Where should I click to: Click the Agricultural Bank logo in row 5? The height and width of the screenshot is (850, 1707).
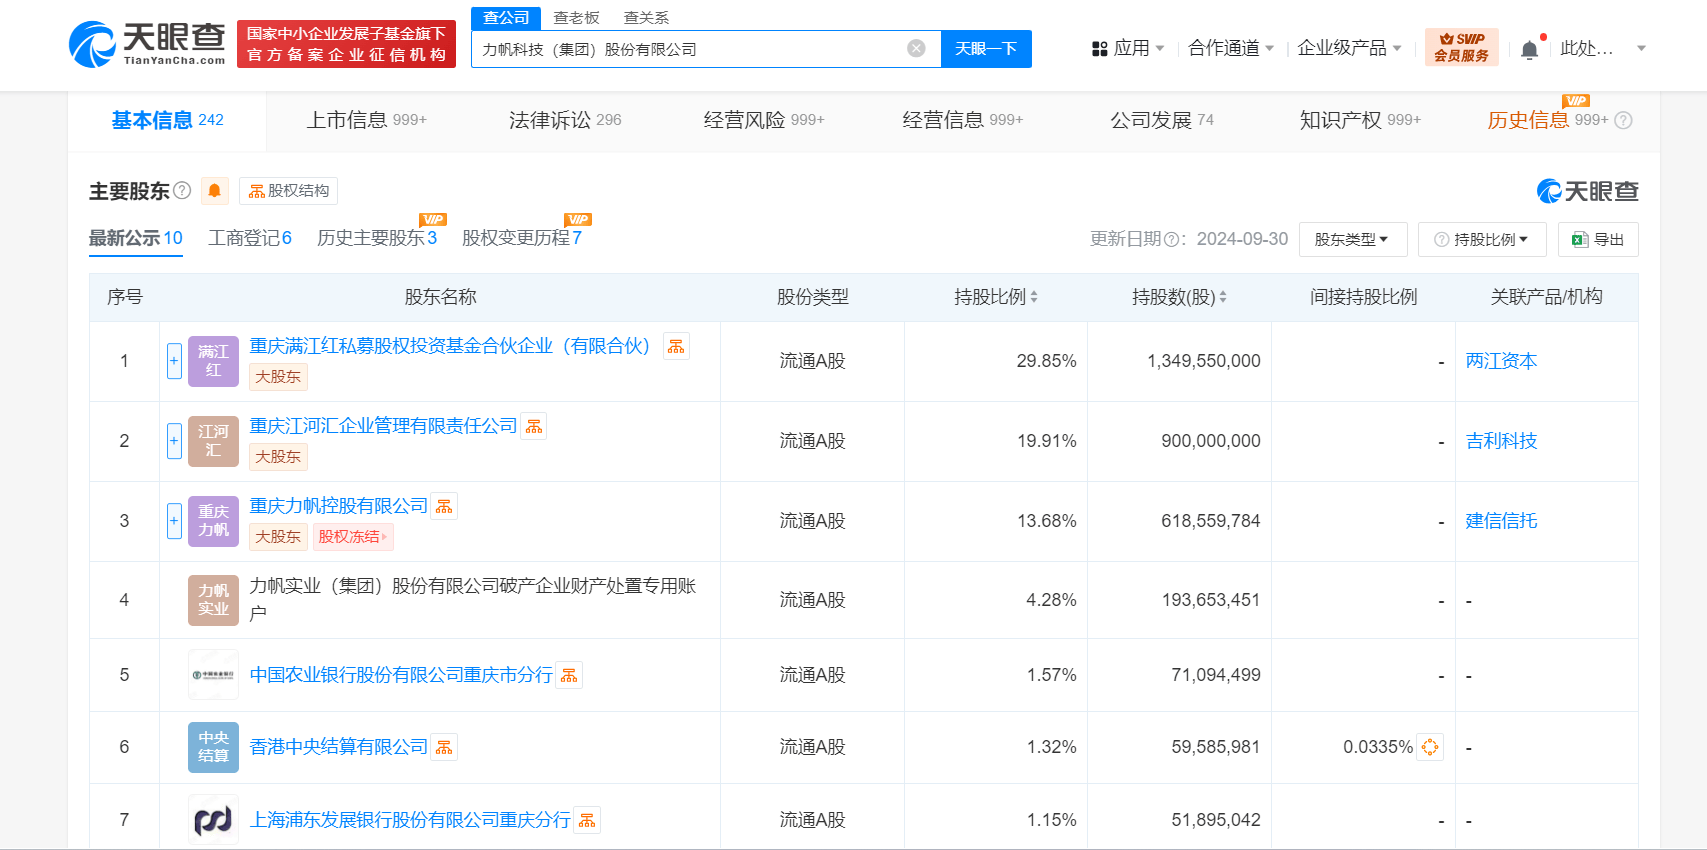pyautogui.click(x=213, y=675)
